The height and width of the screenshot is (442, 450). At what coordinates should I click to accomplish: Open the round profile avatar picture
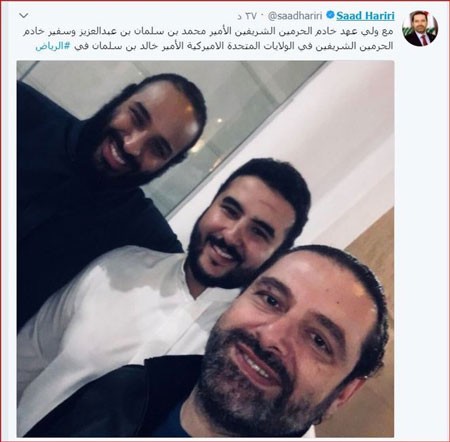tap(420, 28)
